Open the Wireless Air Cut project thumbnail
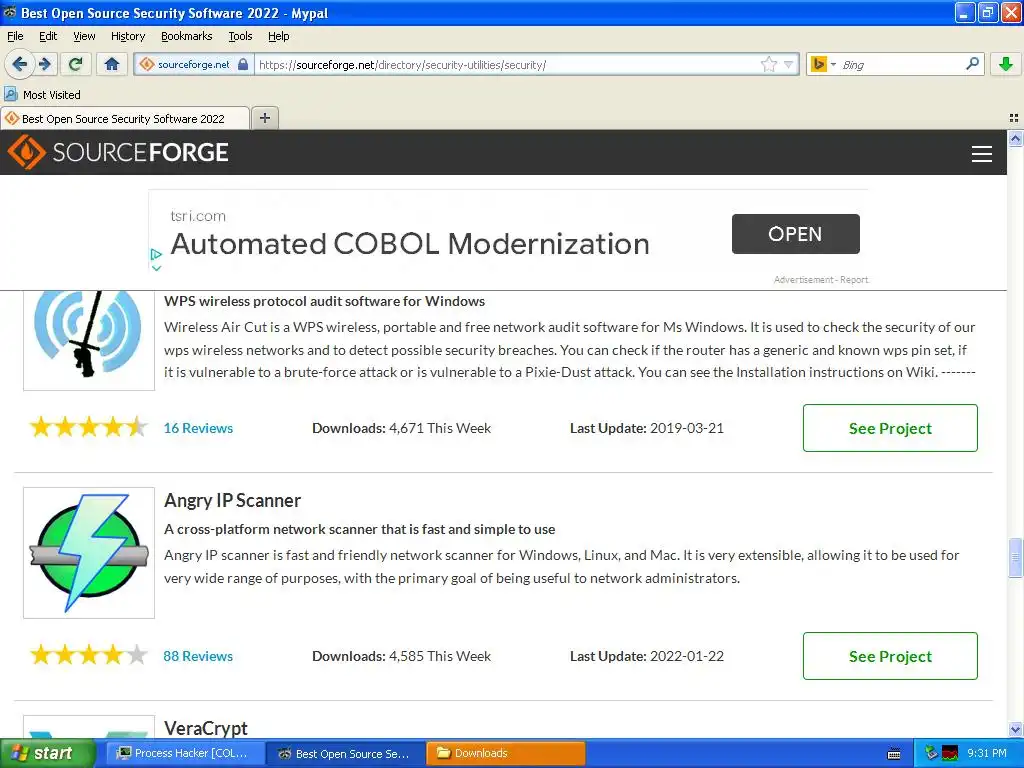The height and width of the screenshot is (768, 1024). coord(89,340)
